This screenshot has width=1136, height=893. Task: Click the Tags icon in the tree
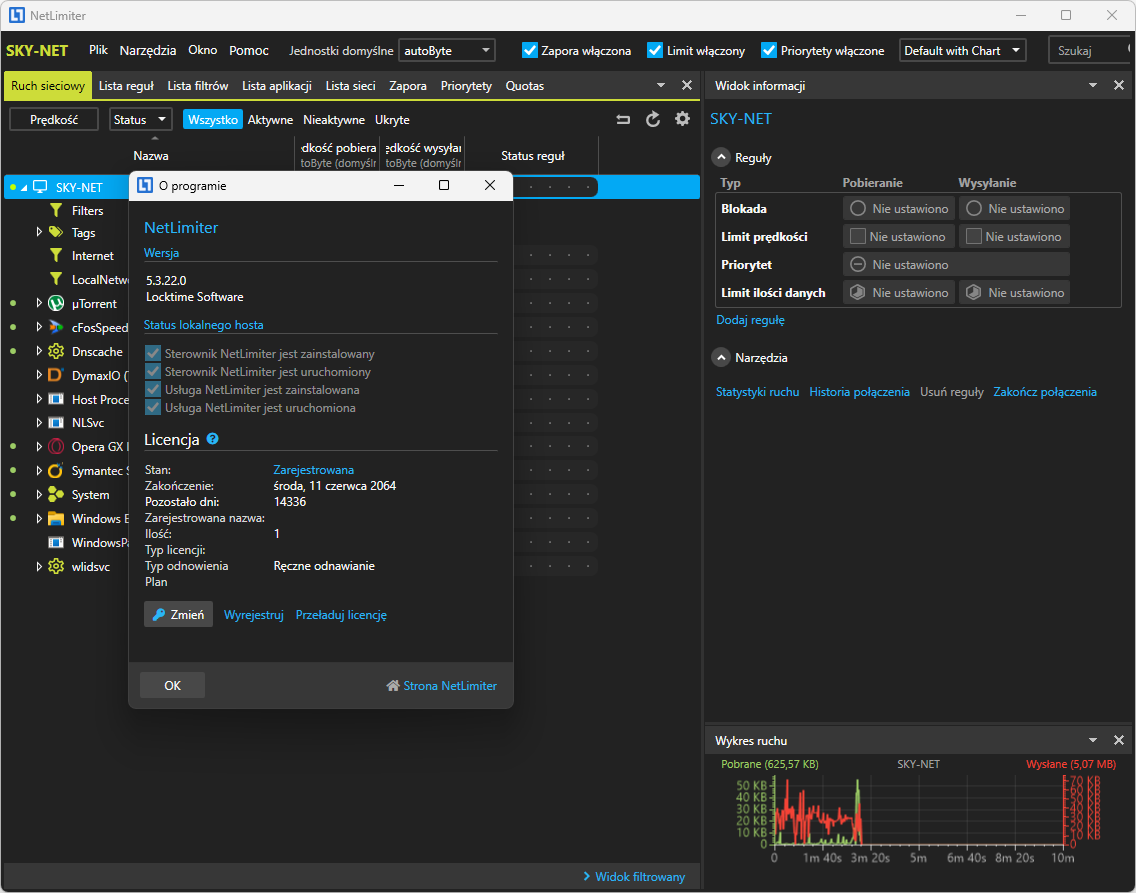[x=56, y=232]
